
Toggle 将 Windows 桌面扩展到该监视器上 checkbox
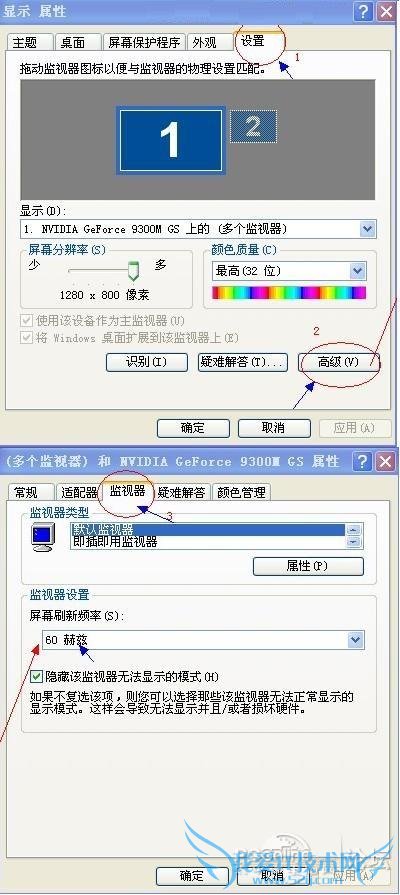click(x=26, y=338)
